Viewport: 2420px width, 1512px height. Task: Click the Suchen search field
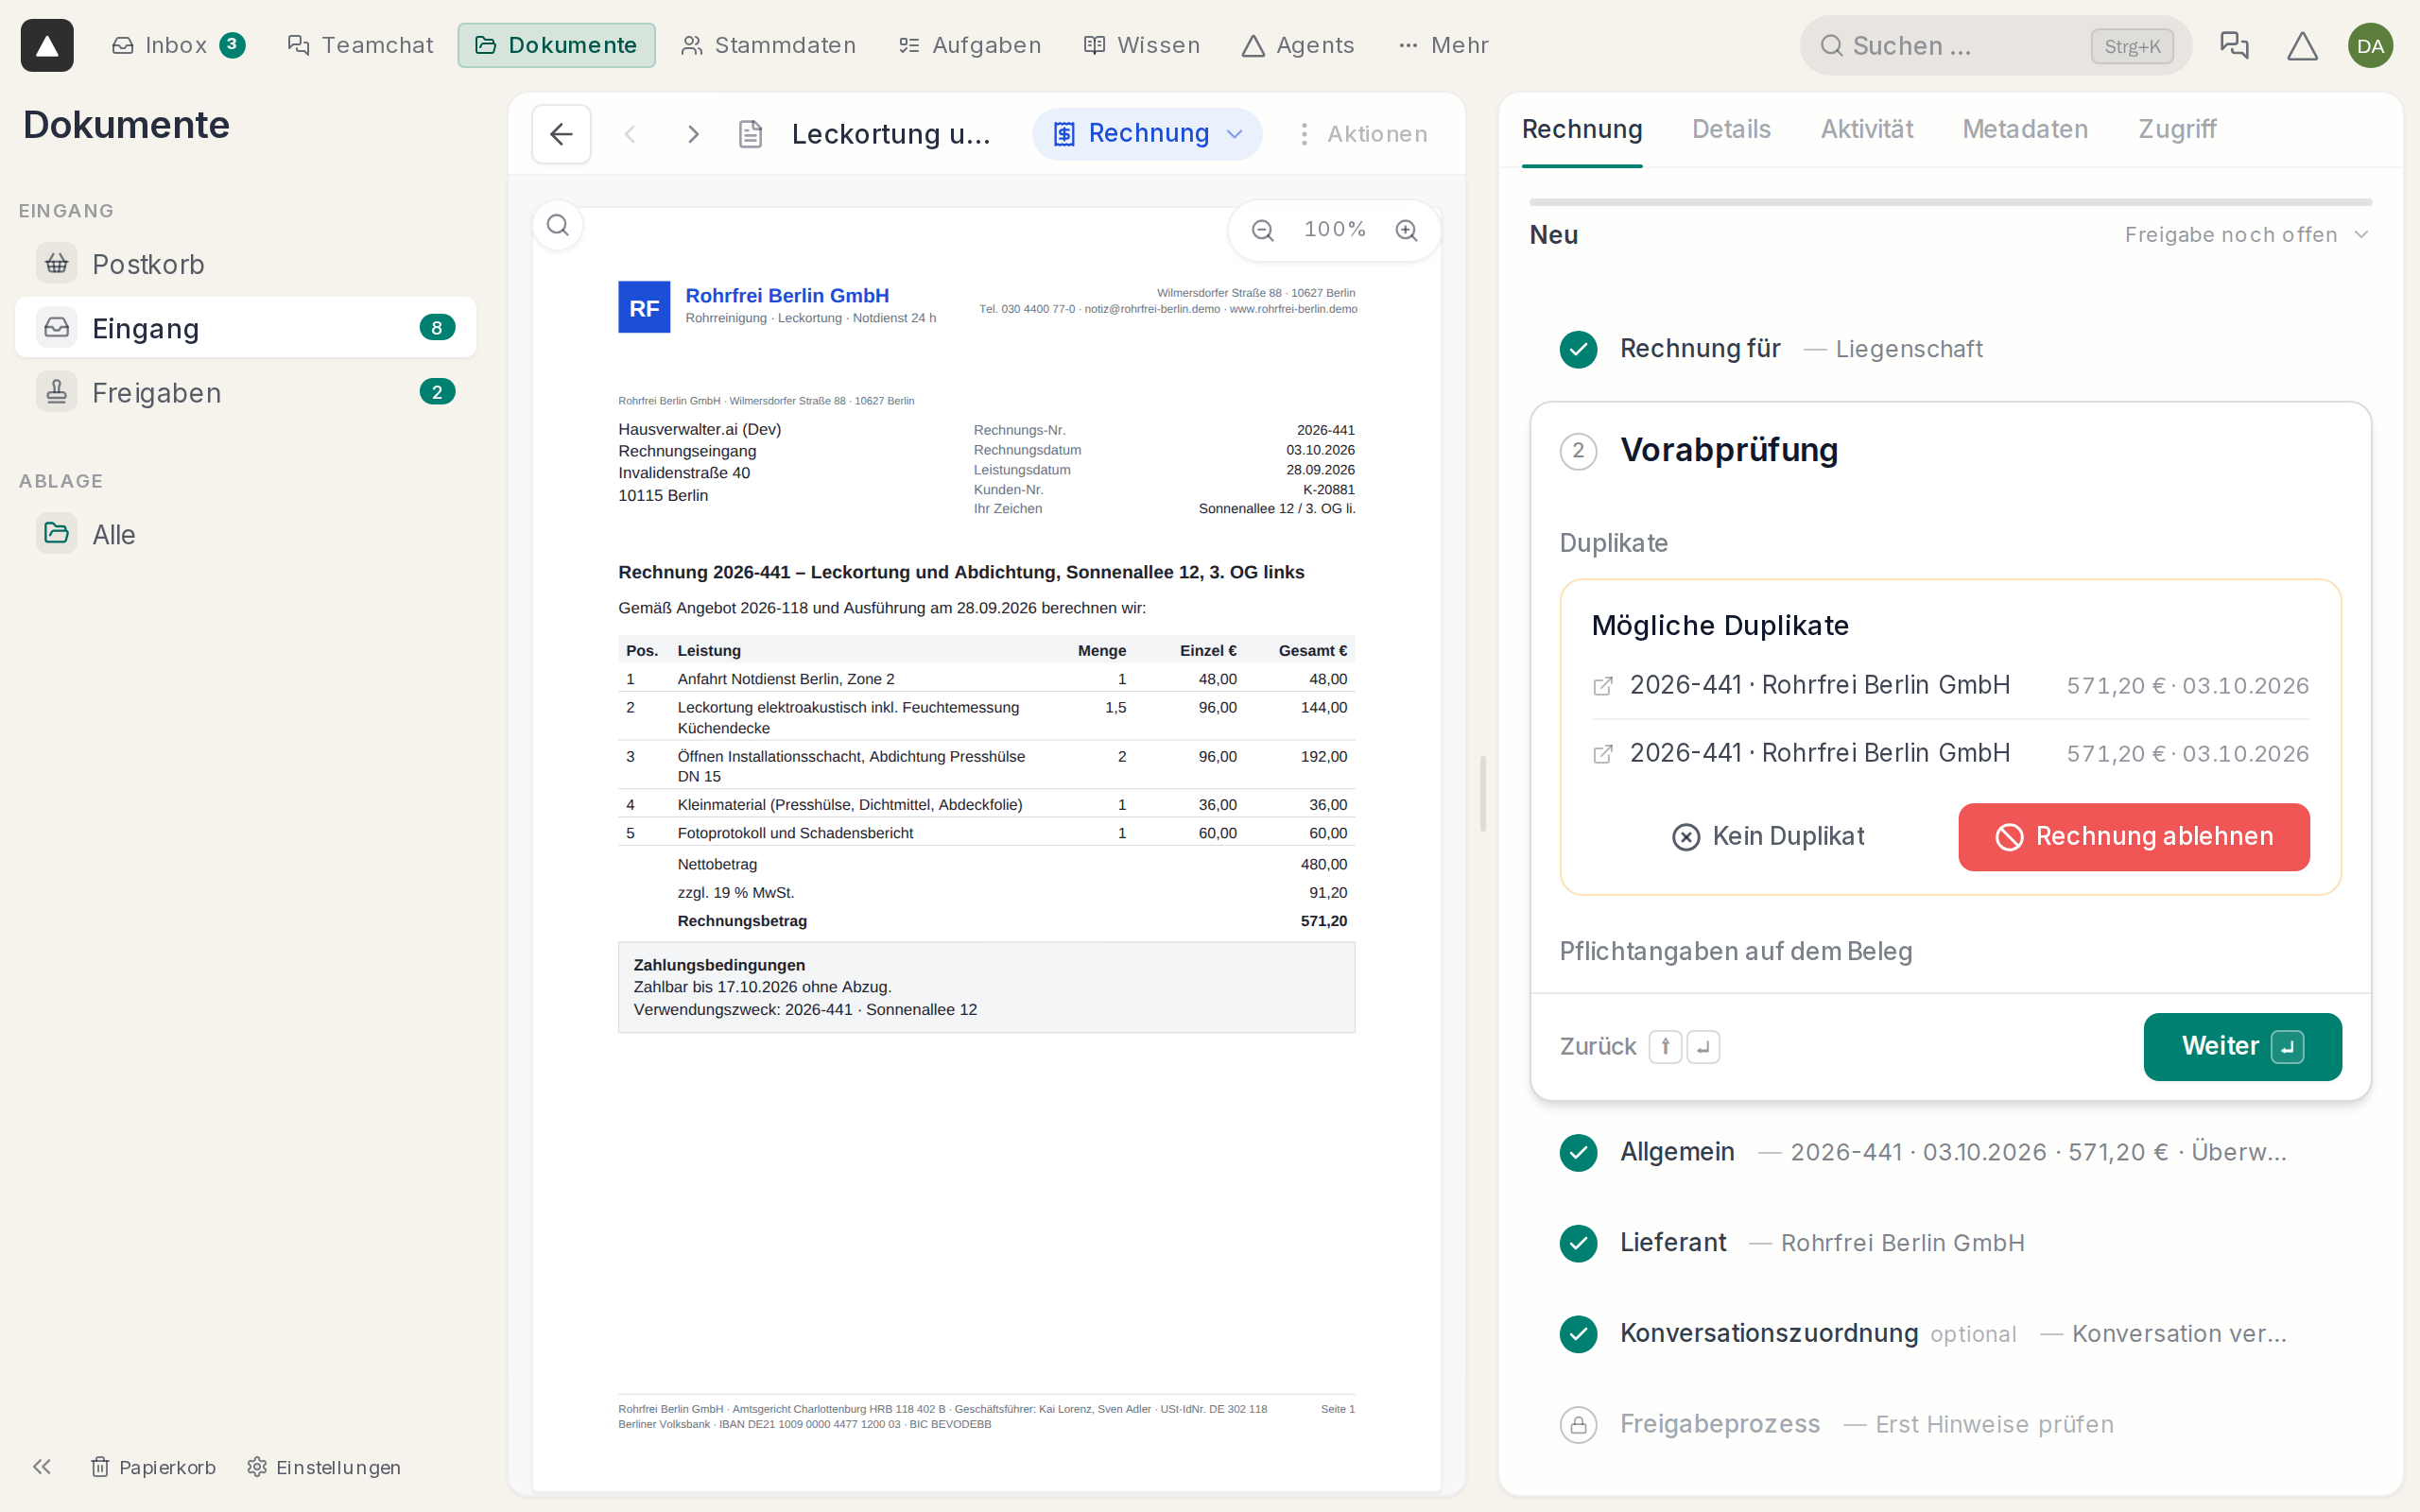coord(1995,45)
